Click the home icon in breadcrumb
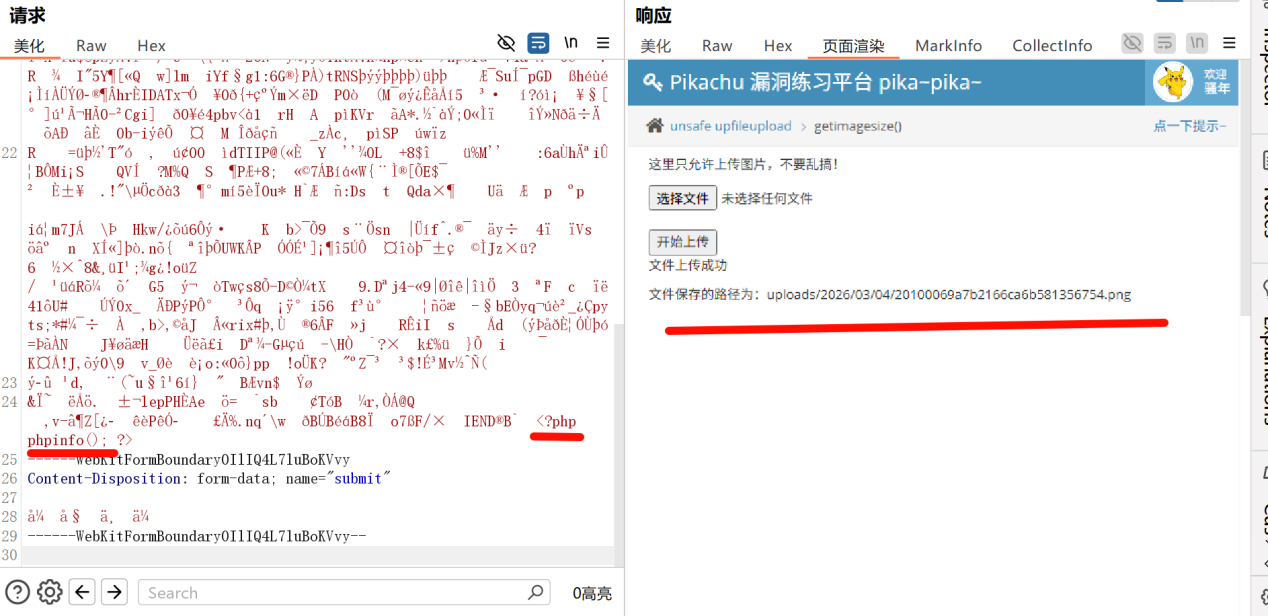1268x616 pixels. coord(655,126)
